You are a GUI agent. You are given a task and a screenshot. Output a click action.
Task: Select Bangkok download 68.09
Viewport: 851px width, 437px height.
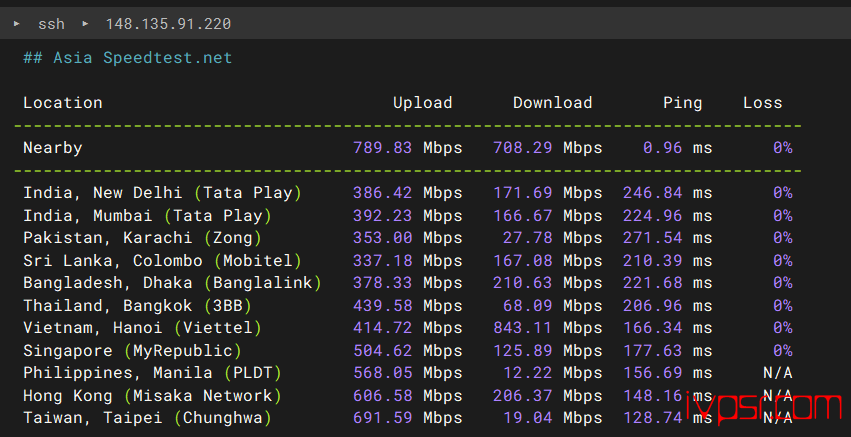(x=528, y=306)
